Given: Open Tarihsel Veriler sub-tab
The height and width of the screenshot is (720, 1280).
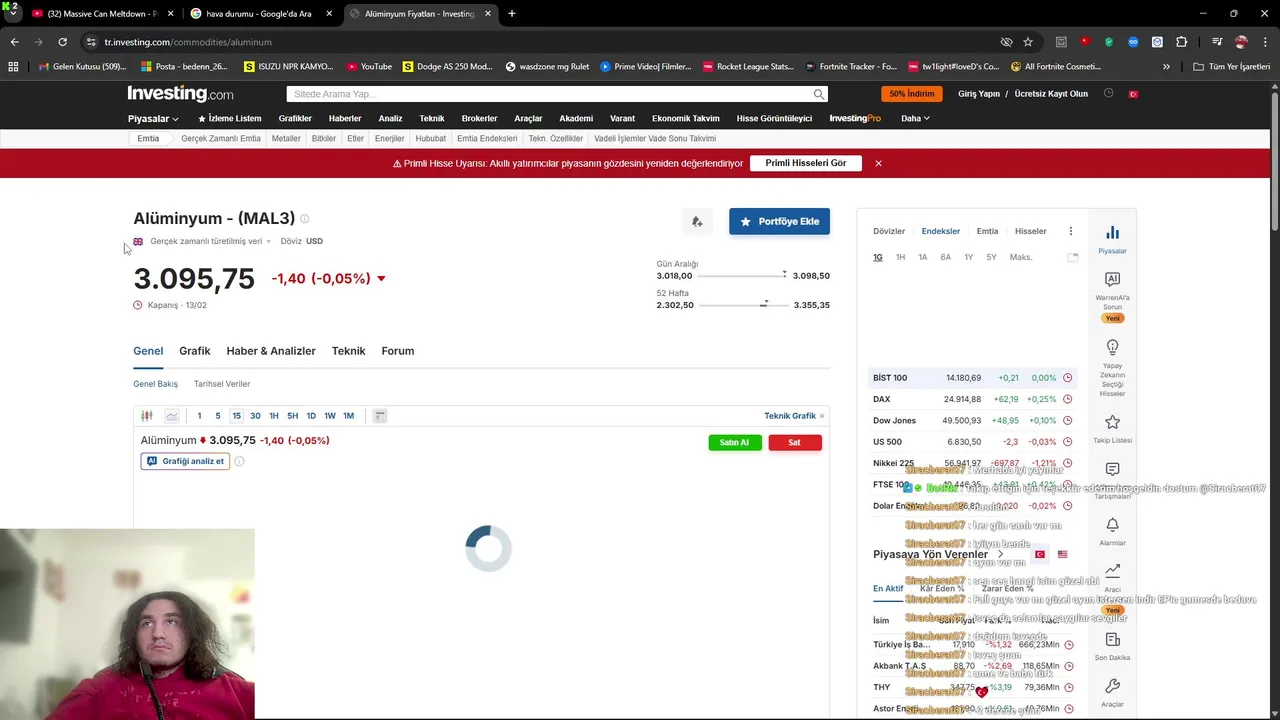Looking at the screenshot, I should click(222, 384).
